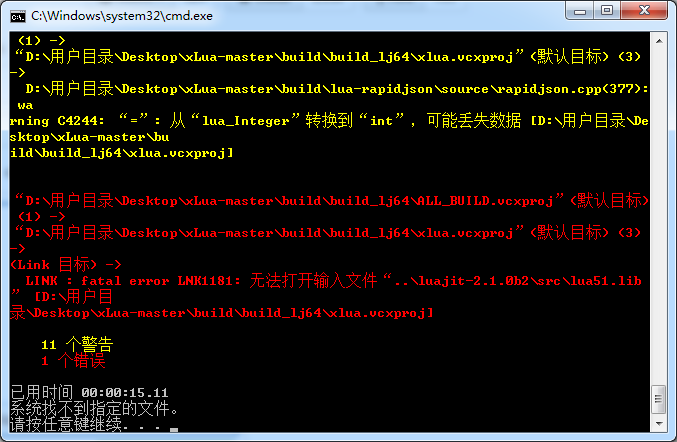Click the red ALL_BUILD.vcxproj path line
This screenshot has width=677, height=442.
332,201
